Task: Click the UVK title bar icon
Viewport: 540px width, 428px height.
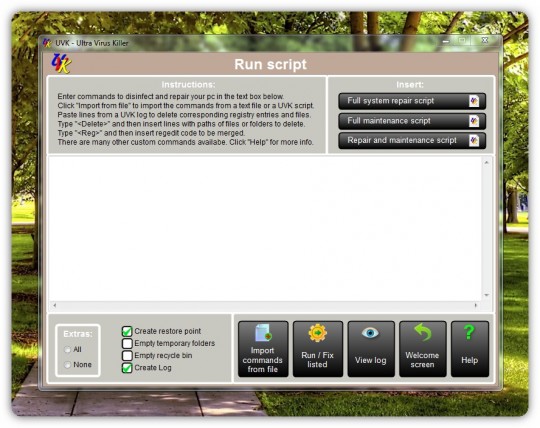Action: point(47,43)
